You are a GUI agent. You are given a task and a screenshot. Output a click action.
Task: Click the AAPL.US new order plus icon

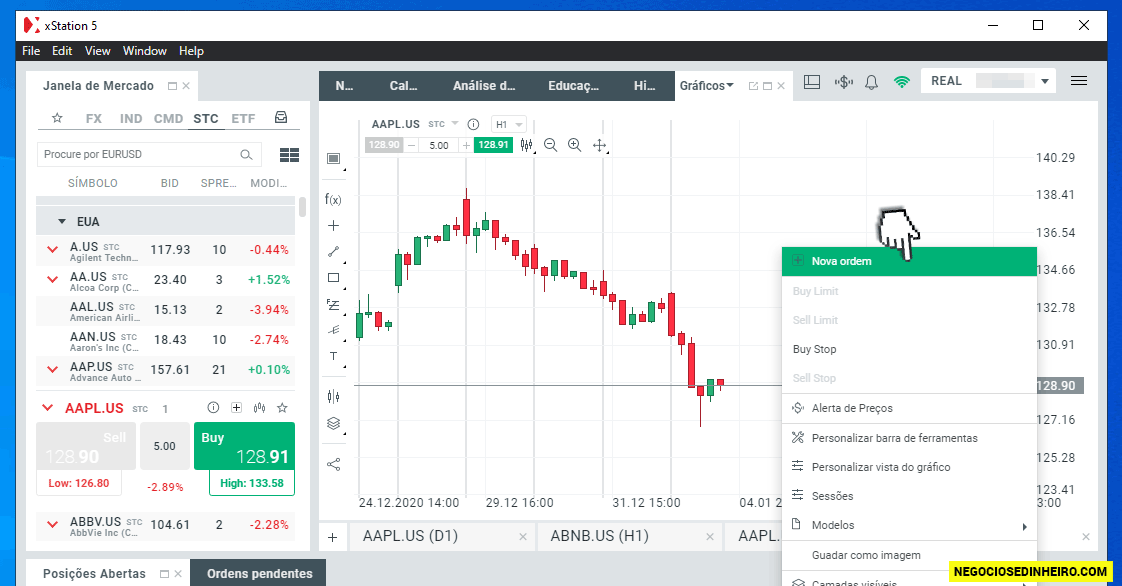(x=236, y=408)
